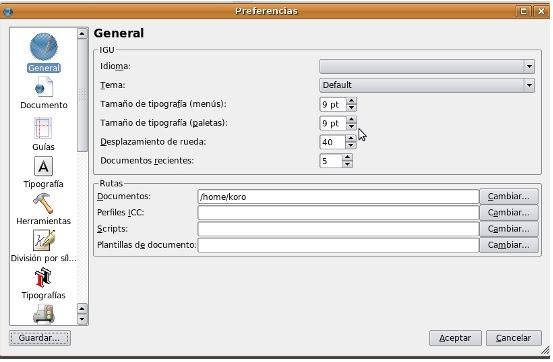Increase Desplazamiento de rueda value
This screenshot has height=362, width=553.
pos(350,139)
